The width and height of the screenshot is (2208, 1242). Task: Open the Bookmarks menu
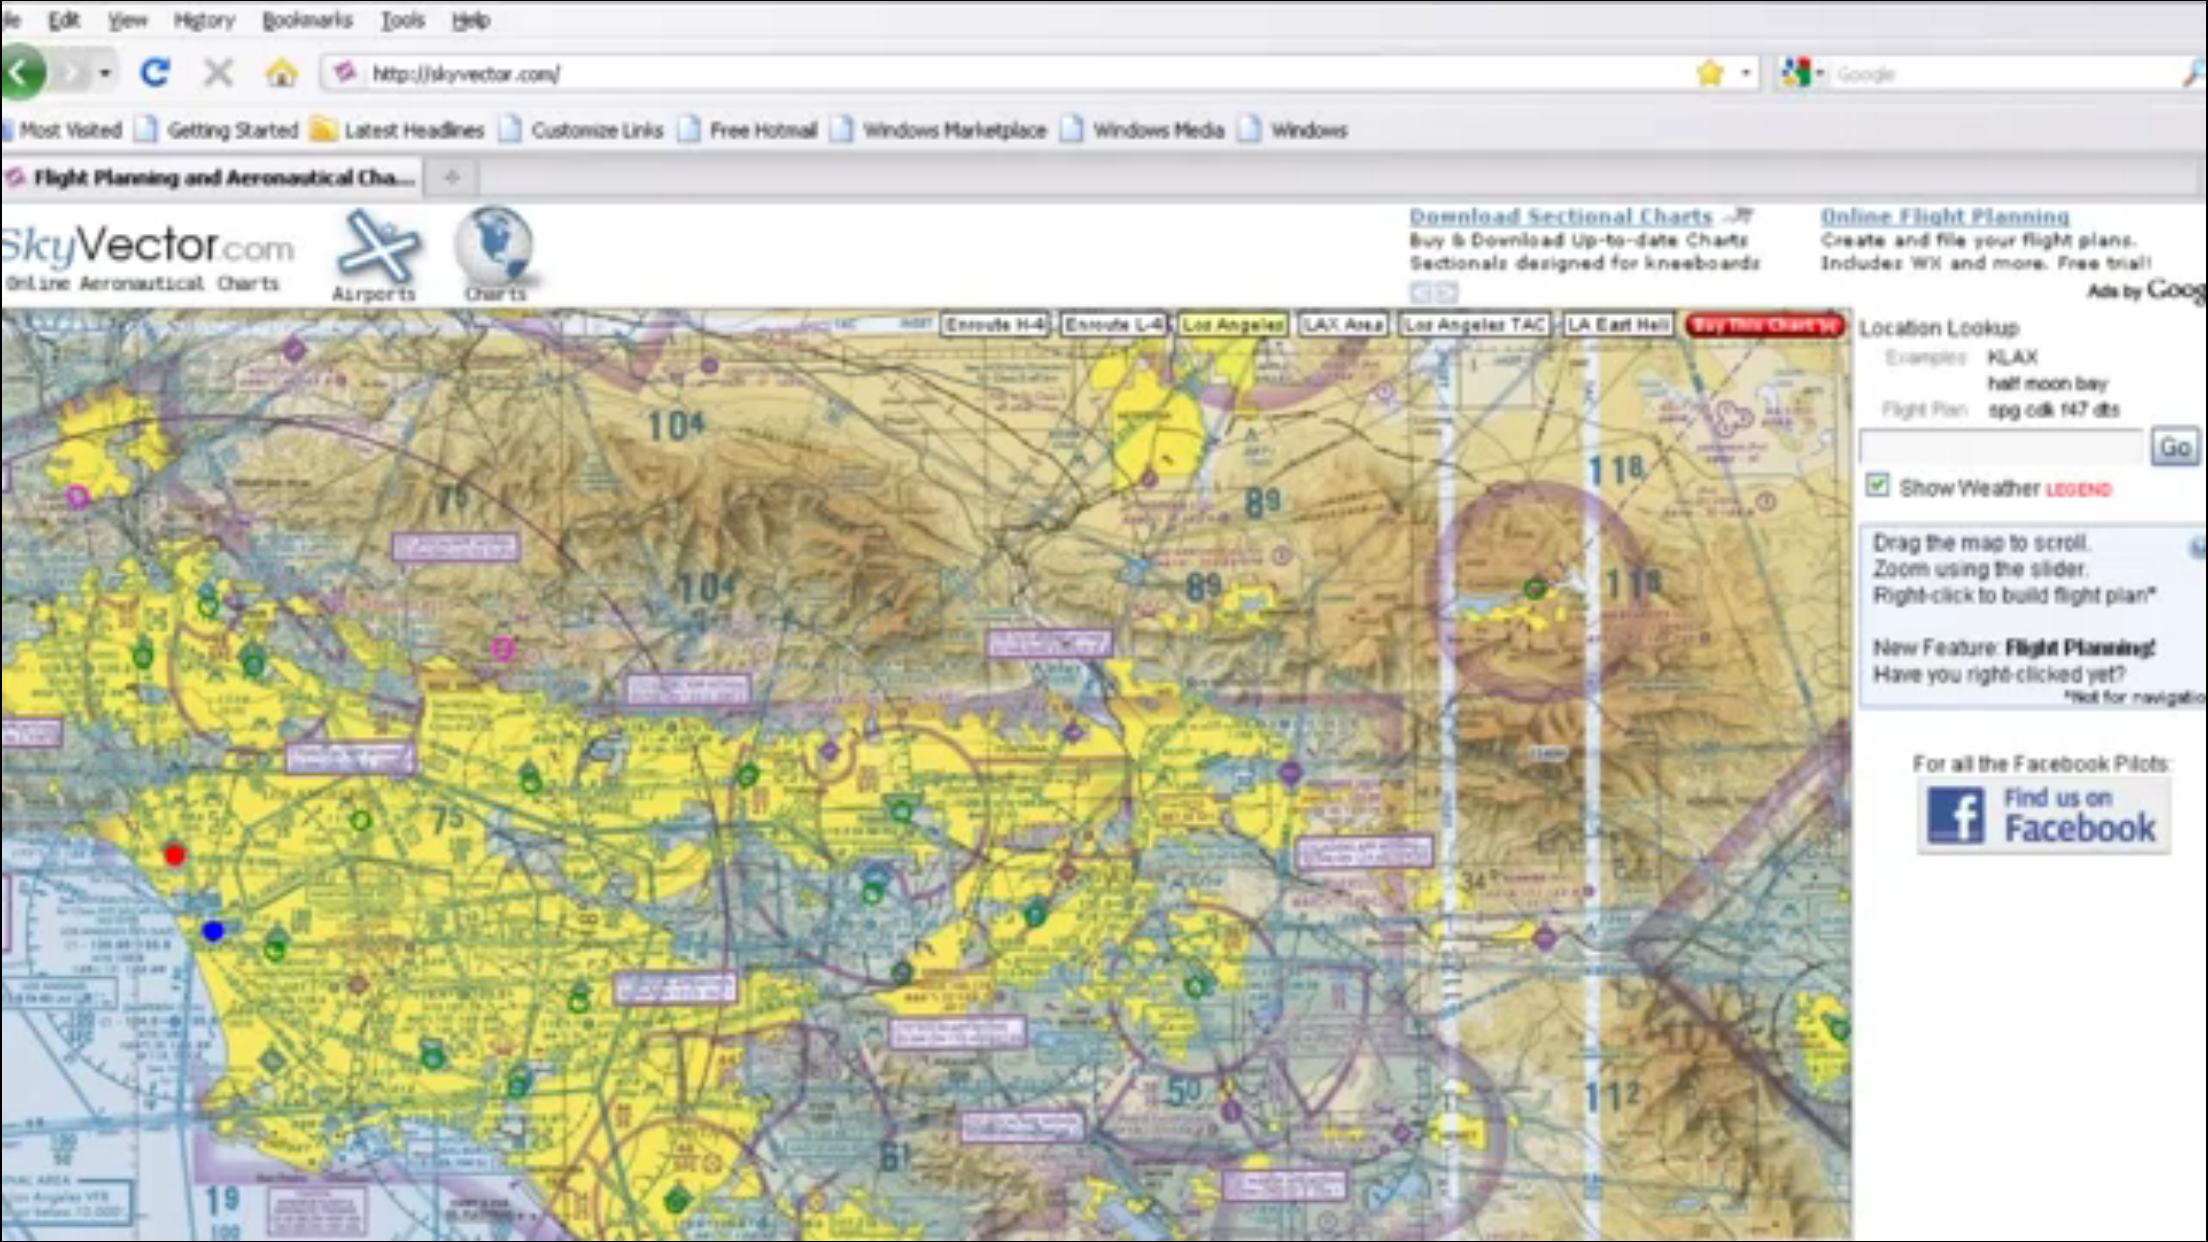[306, 20]
